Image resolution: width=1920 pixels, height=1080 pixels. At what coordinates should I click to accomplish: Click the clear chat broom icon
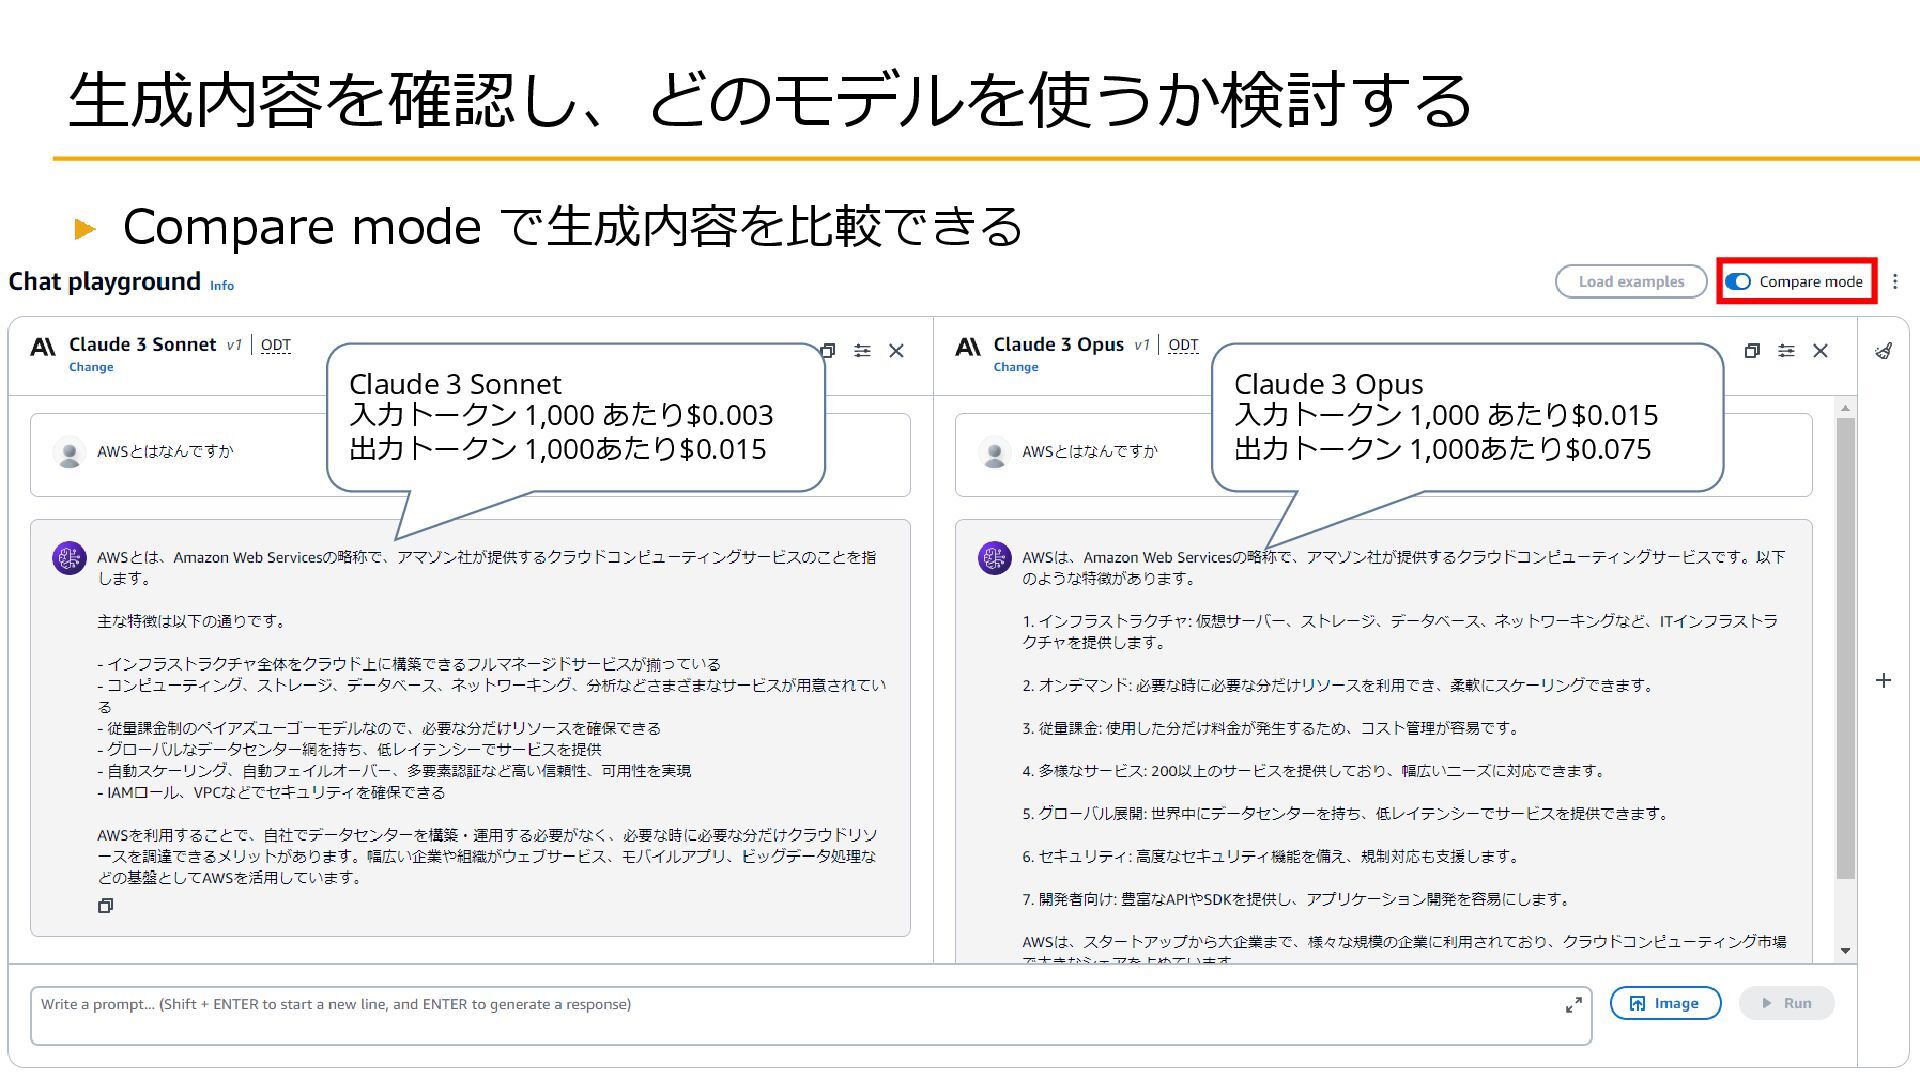pyautogui.click(x=1883, y=351)
